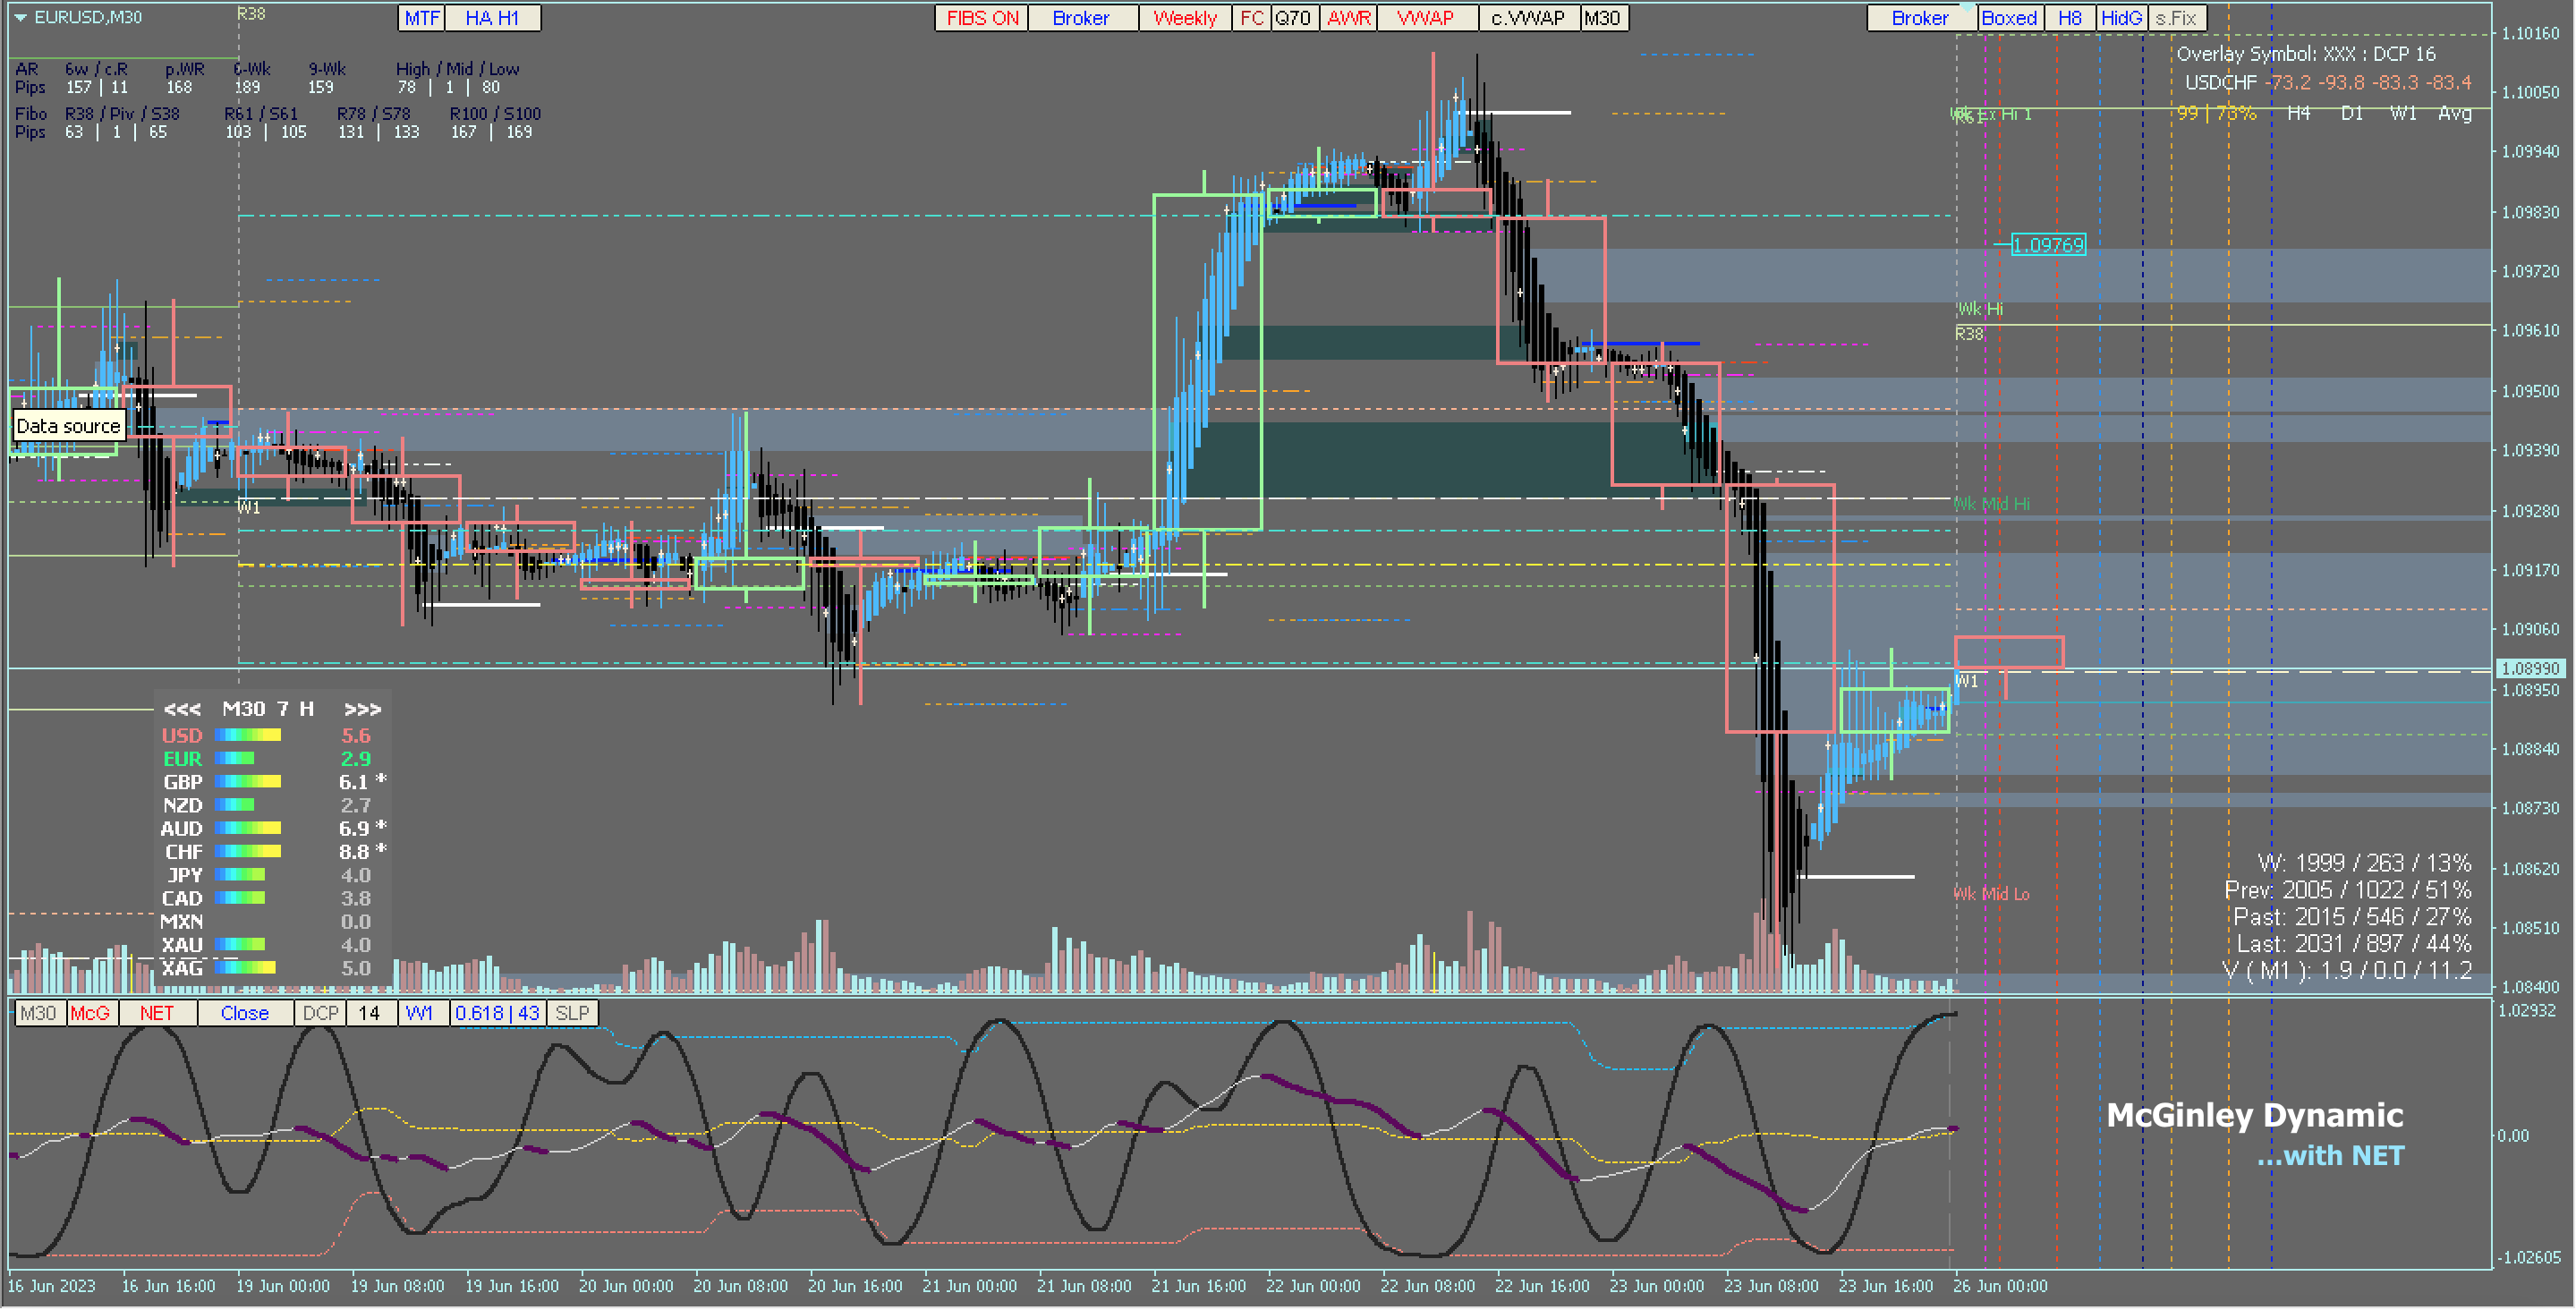This screenshot has width=2576, height=1310.
Task: Open the EURUSD,M30 chart title dropdown arrow
Action: click(x=20, y=17)
